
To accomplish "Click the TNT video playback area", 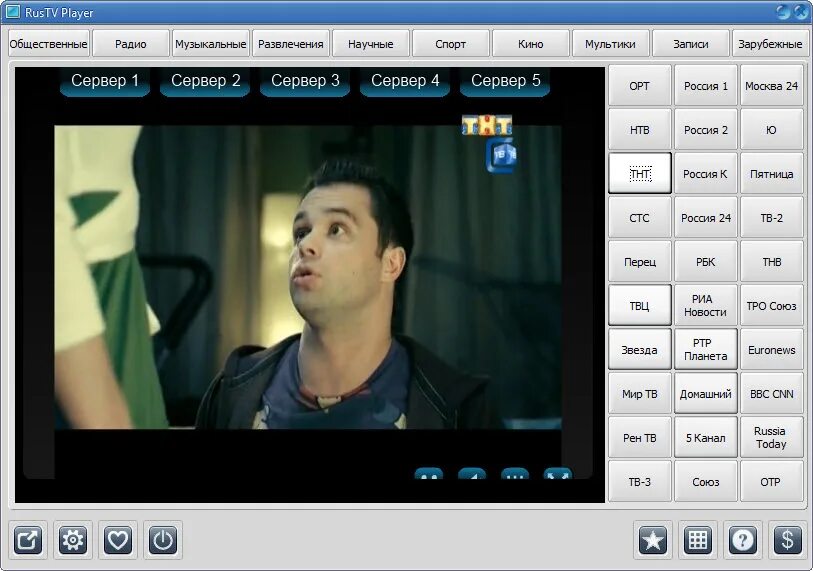I will pos(308,277).
